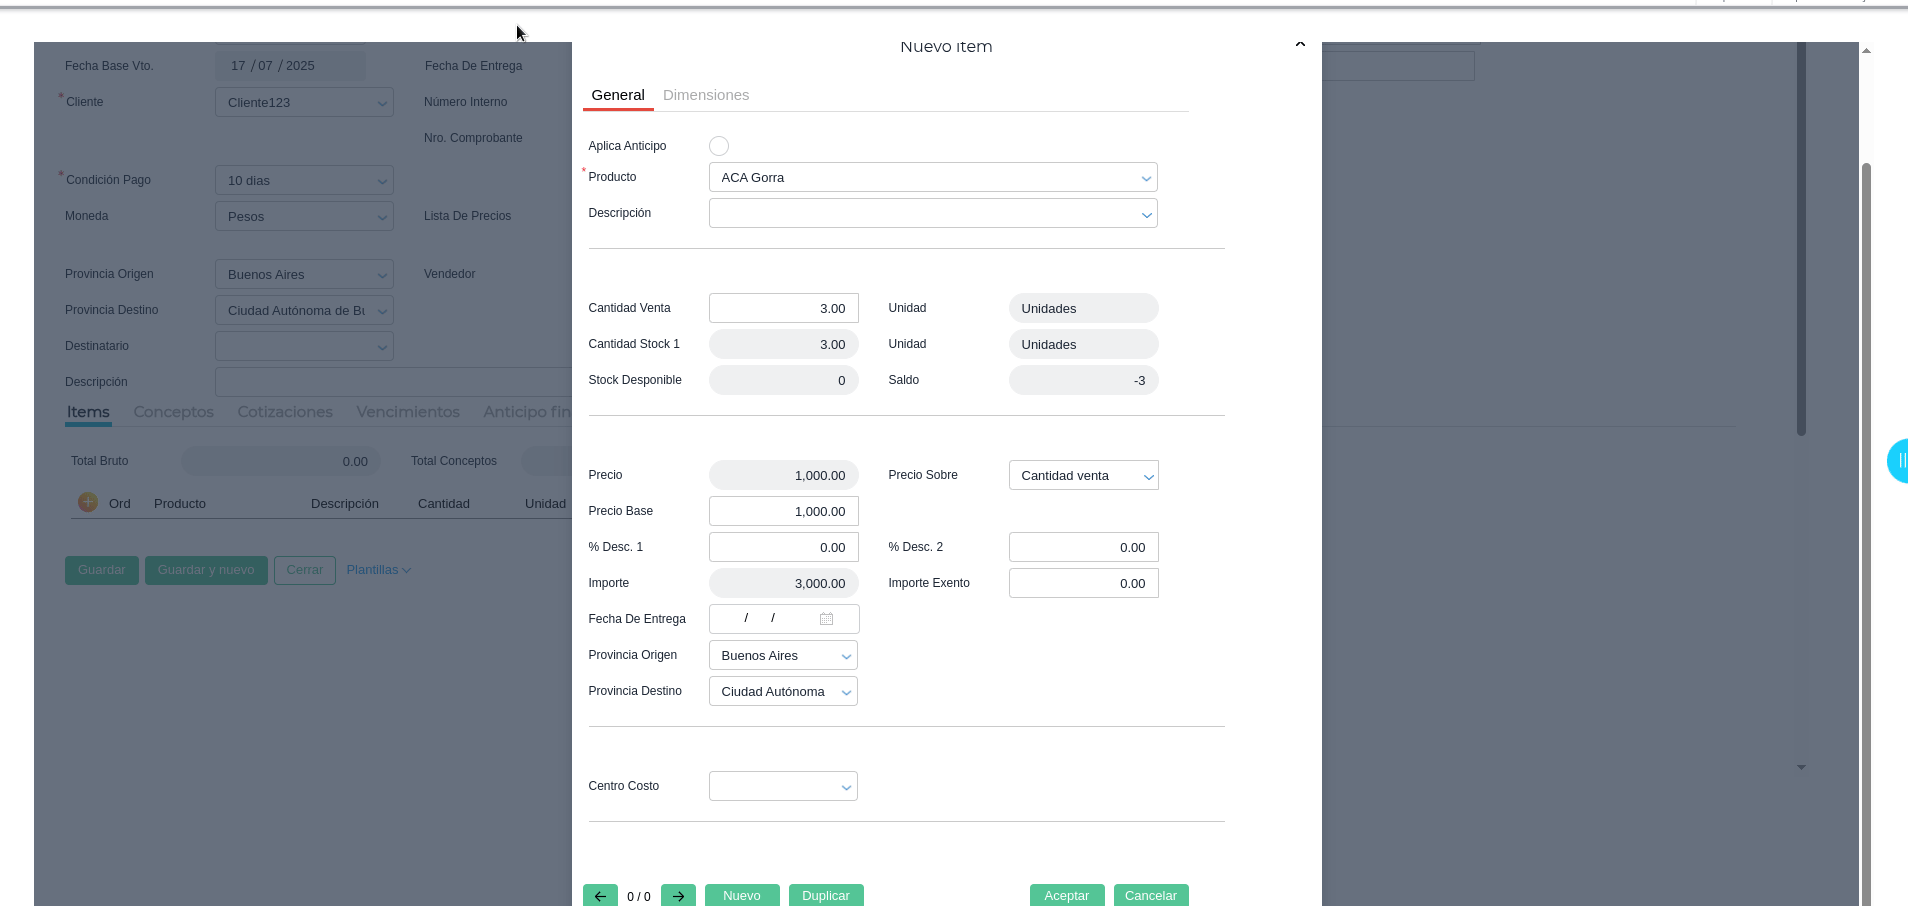
Task: Click the page vertical scrollbar
Action: pos(1866,500)
